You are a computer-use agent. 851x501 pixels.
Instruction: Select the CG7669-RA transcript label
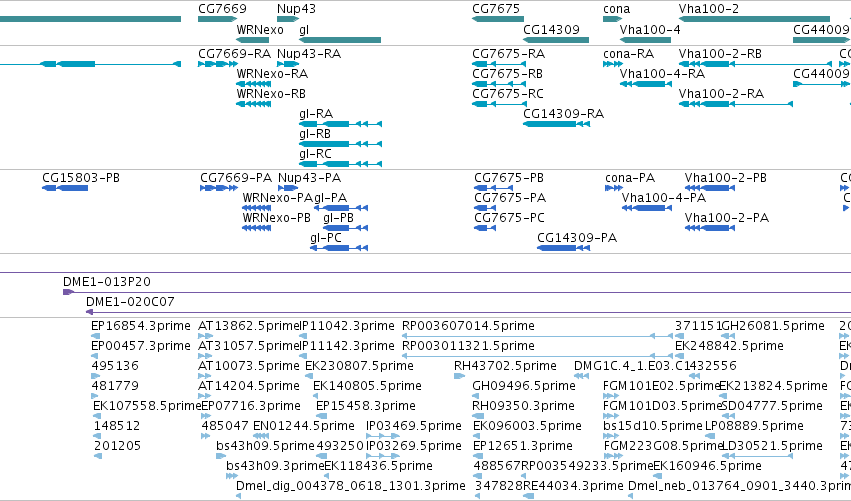coord(234,54)
